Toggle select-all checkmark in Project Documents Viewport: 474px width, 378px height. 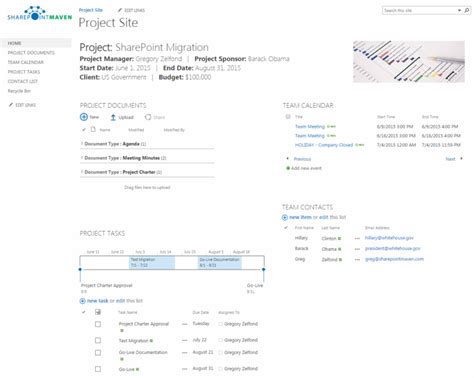[x=84, y=130]
